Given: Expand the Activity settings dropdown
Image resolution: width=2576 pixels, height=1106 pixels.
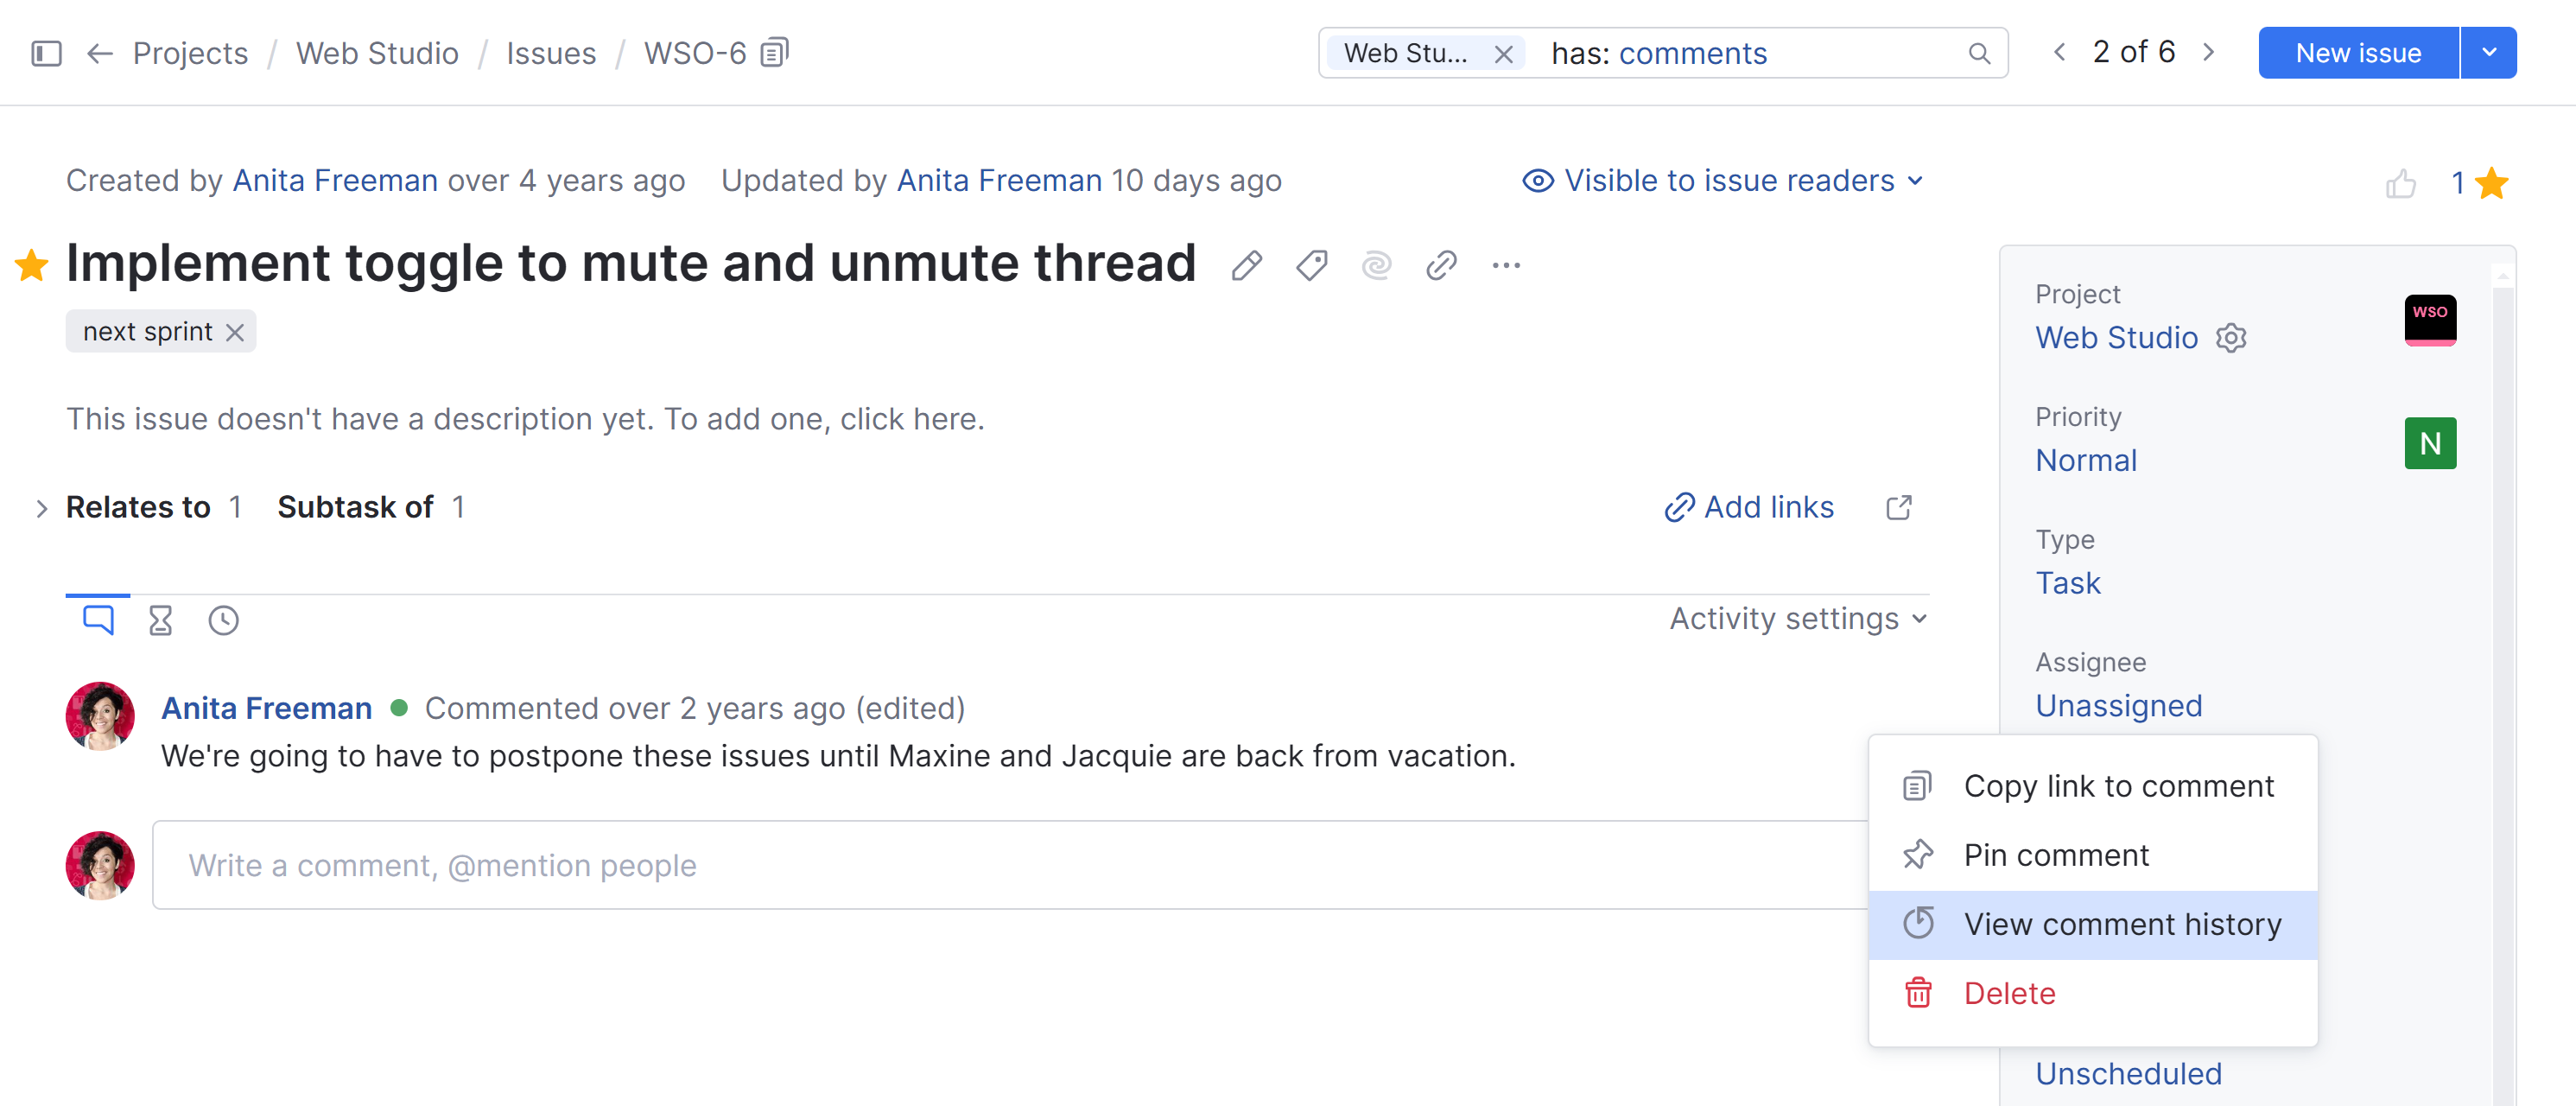Looking at the screenshot, I should [x=1797, y=619].
